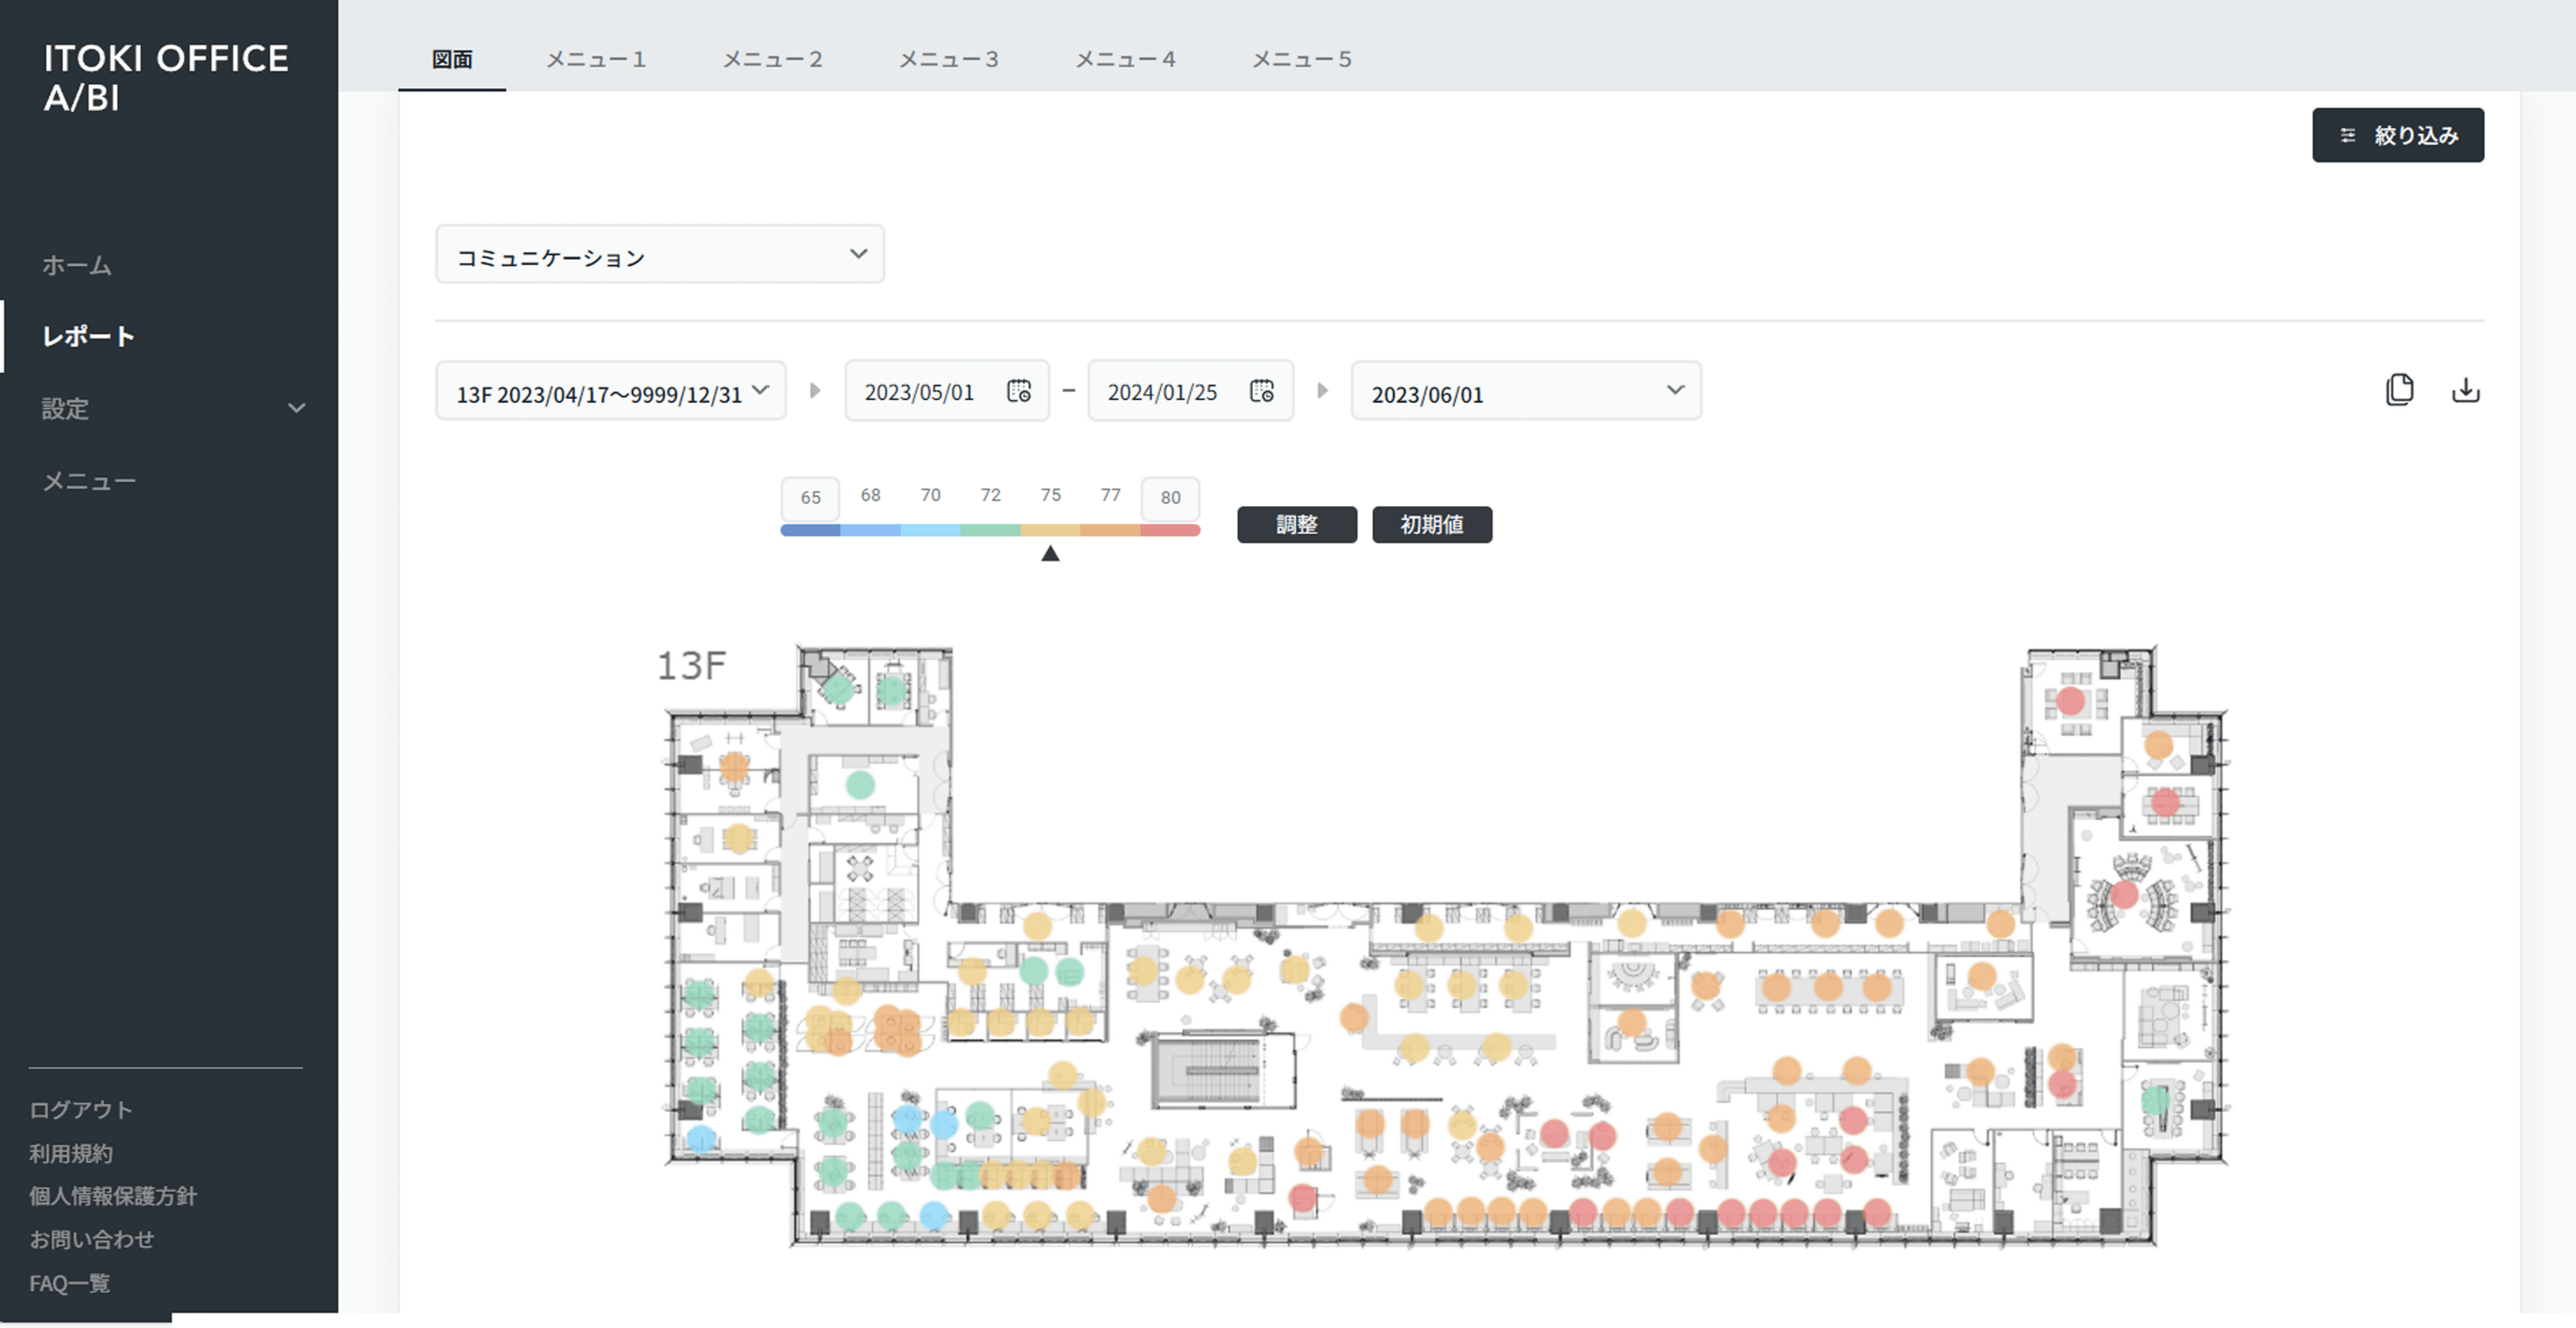Expand the 設定 sidebar chevron
The height and width of the screenshot is (1328, 2576).
point(296,408)
